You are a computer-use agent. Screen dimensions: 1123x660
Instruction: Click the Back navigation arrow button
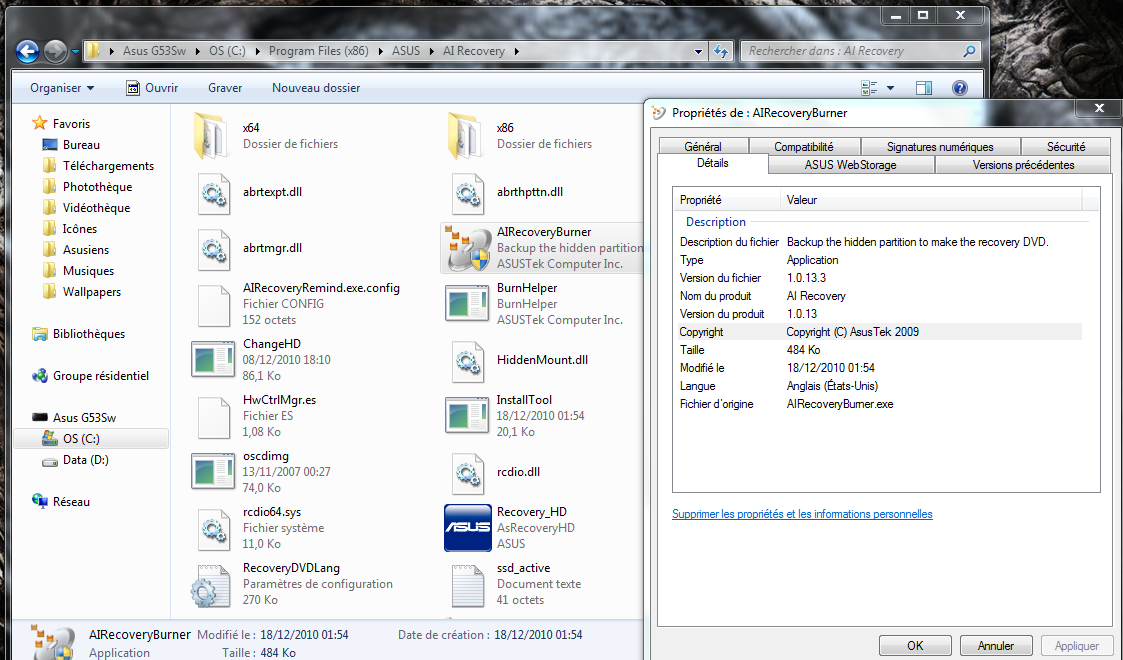pos(28,51)
